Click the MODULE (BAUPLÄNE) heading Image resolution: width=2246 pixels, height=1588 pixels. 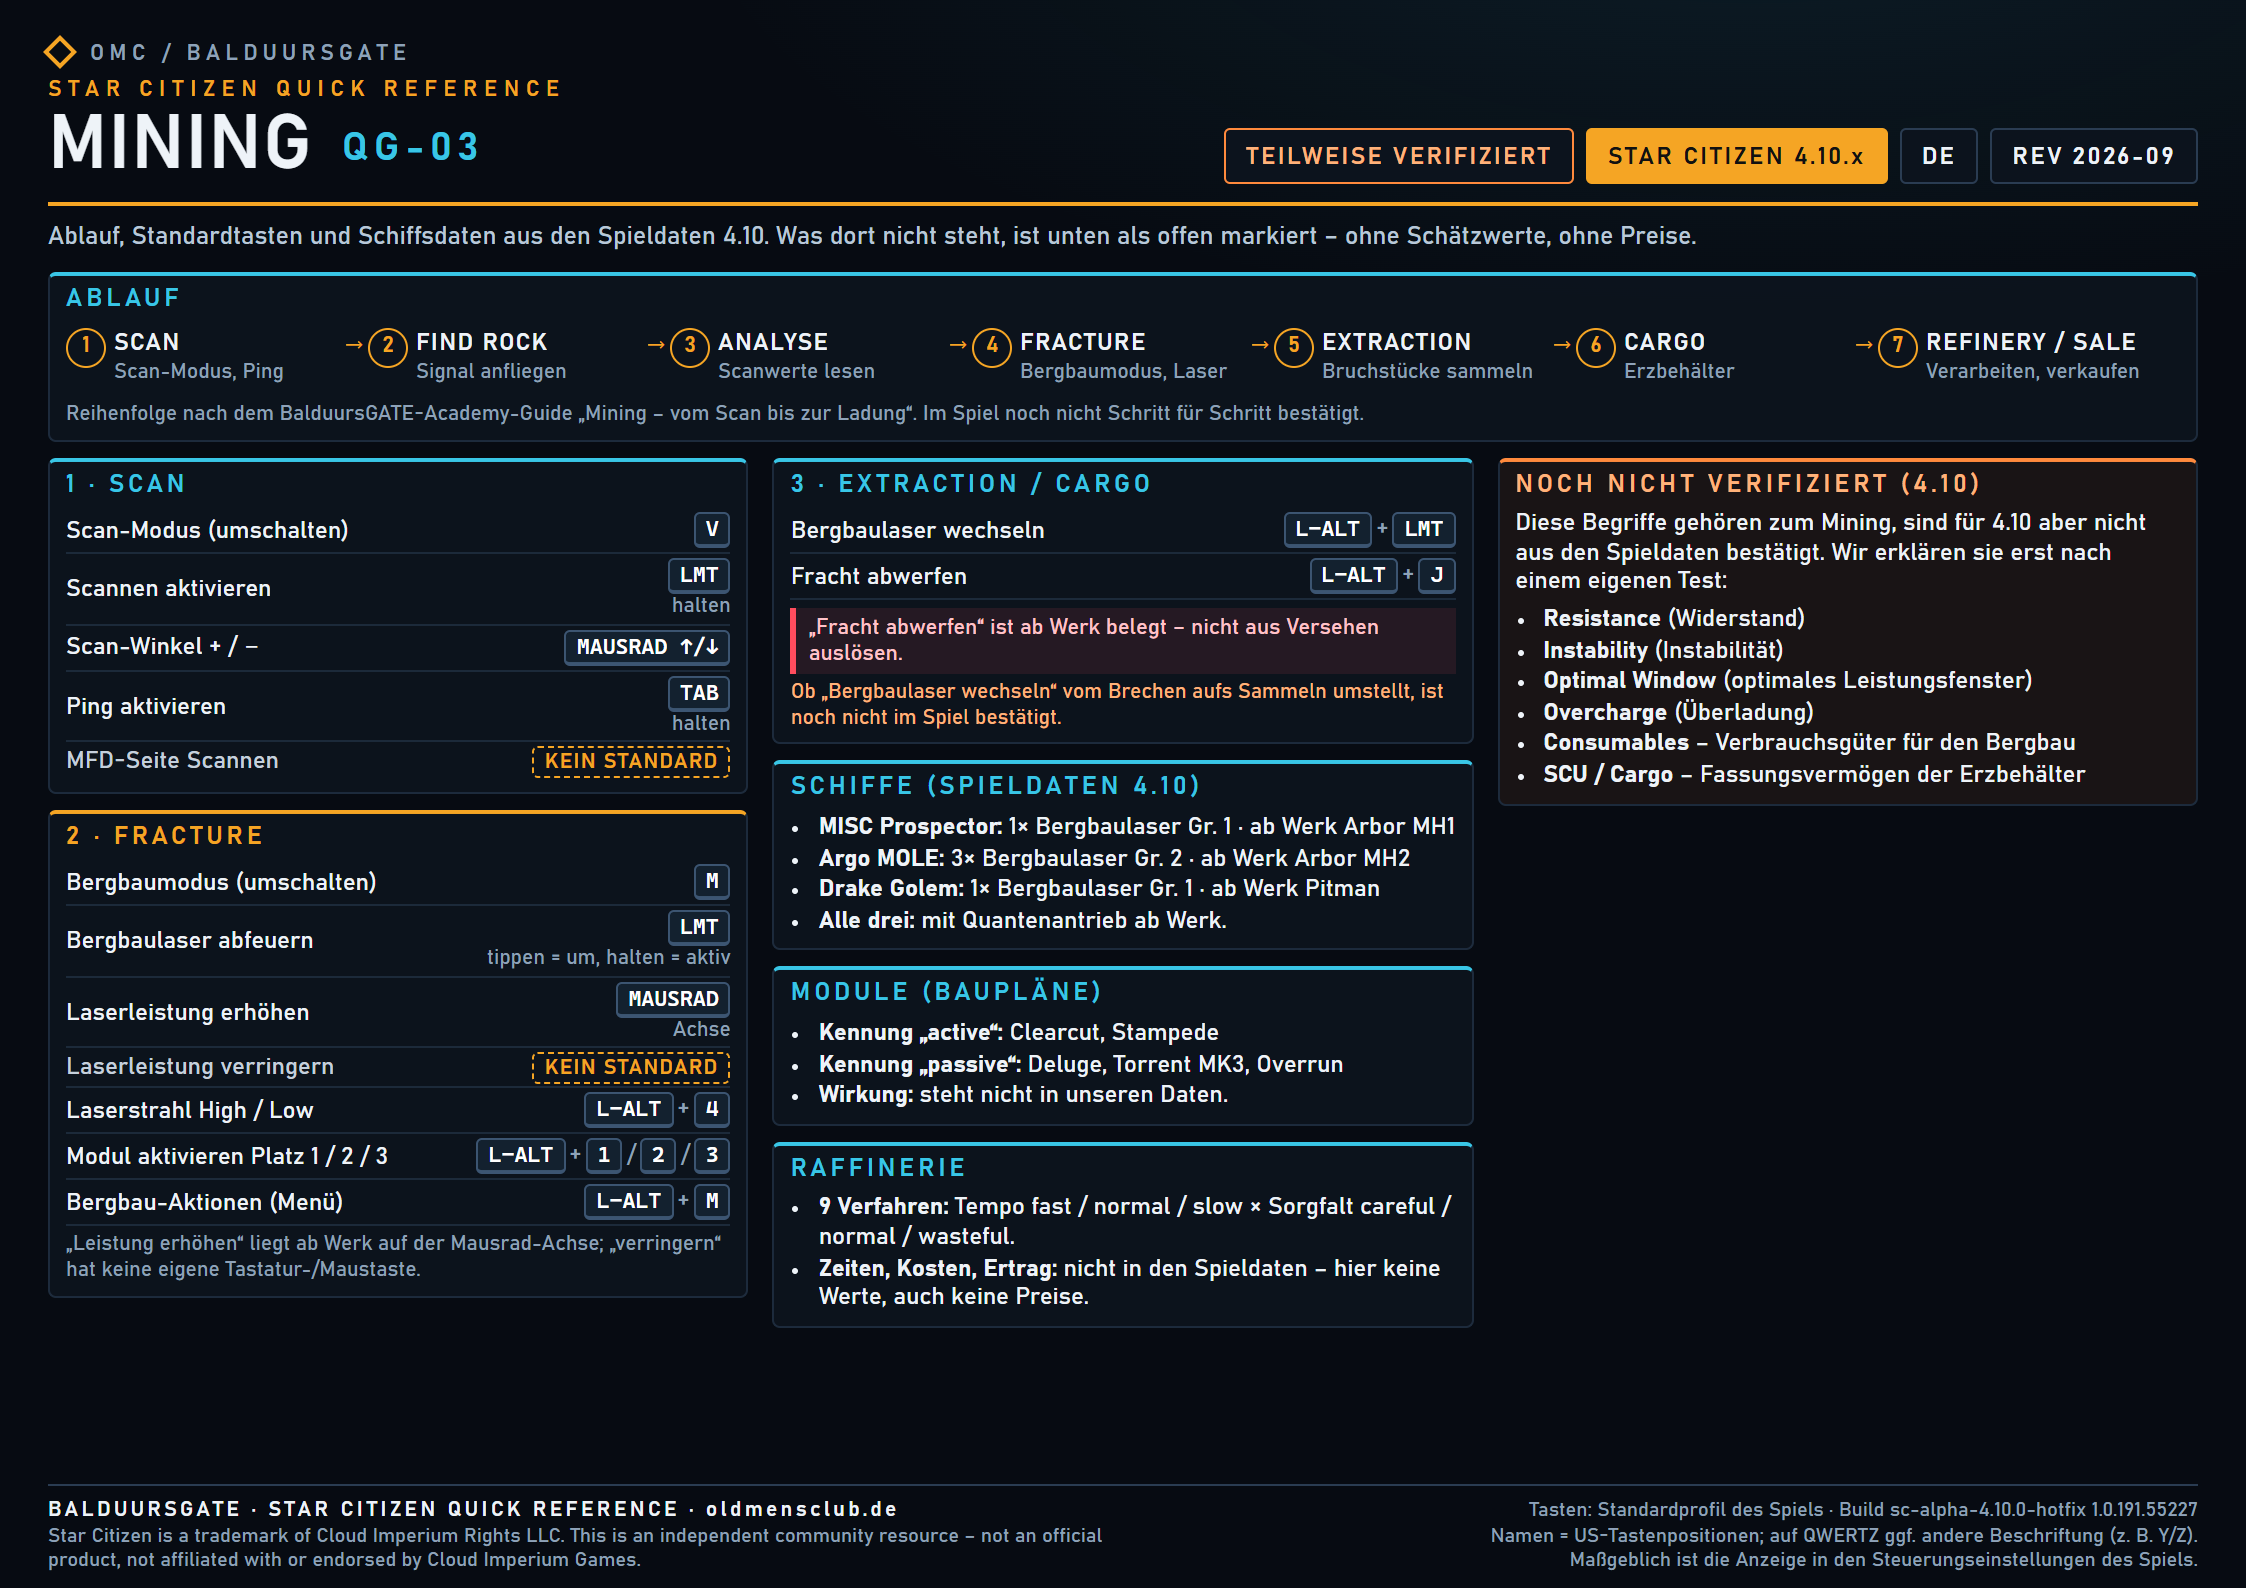tap(946, 992)
